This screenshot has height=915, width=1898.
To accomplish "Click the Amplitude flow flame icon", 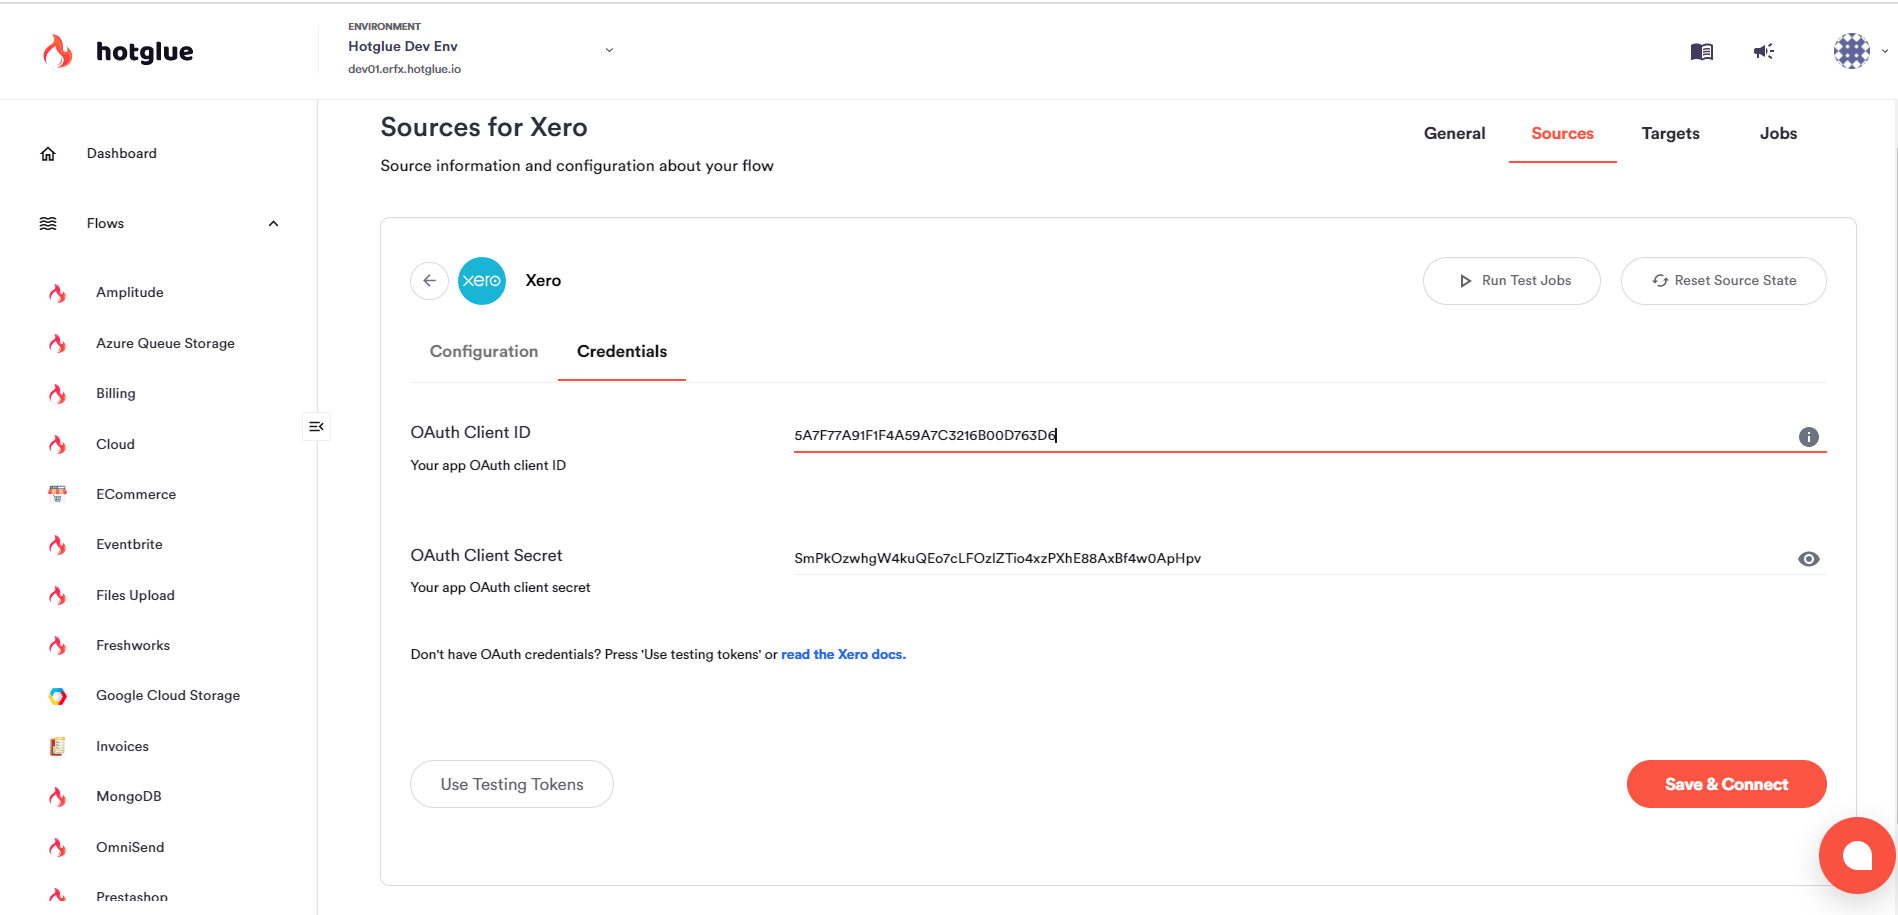I will [58, 293].
